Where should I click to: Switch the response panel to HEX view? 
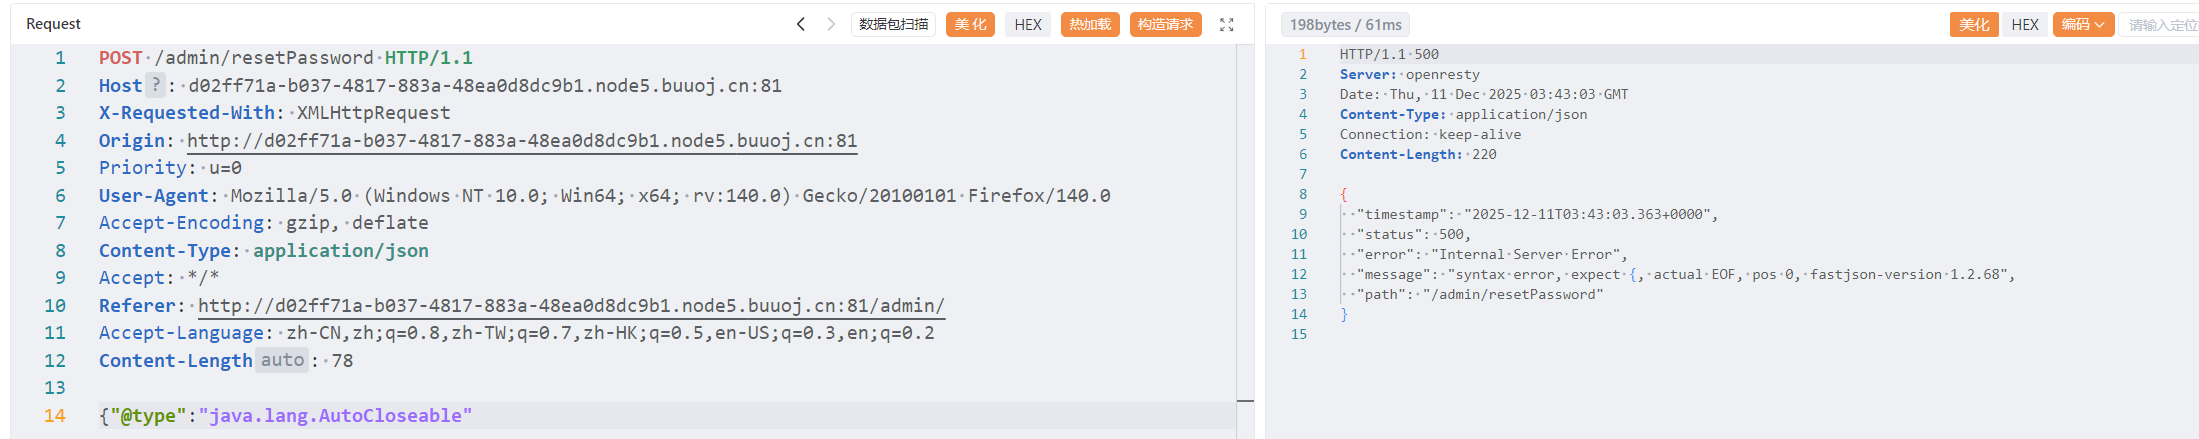tap(2024, 24)
